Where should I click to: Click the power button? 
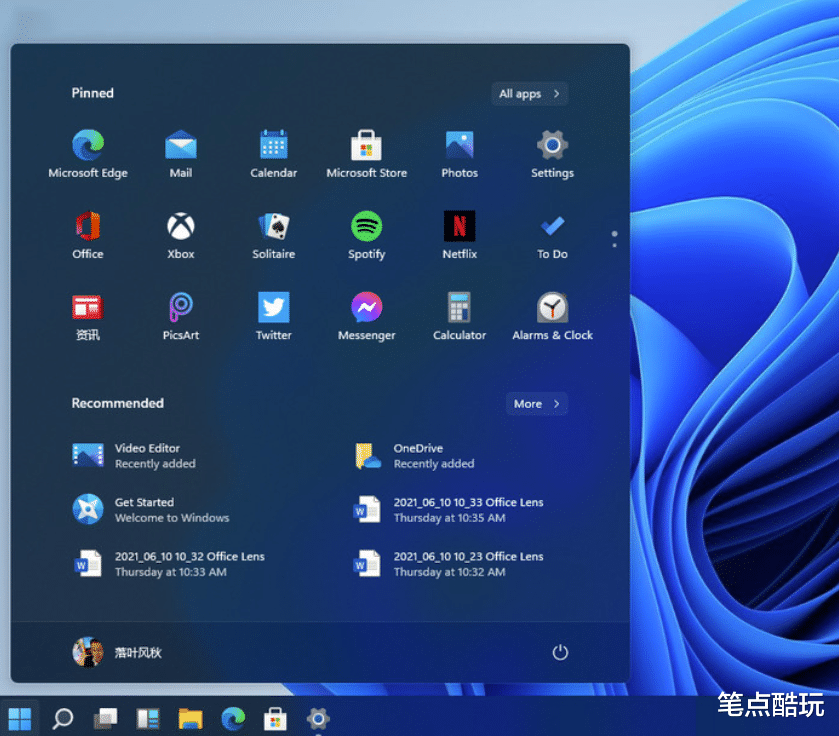tap(560, 651)
